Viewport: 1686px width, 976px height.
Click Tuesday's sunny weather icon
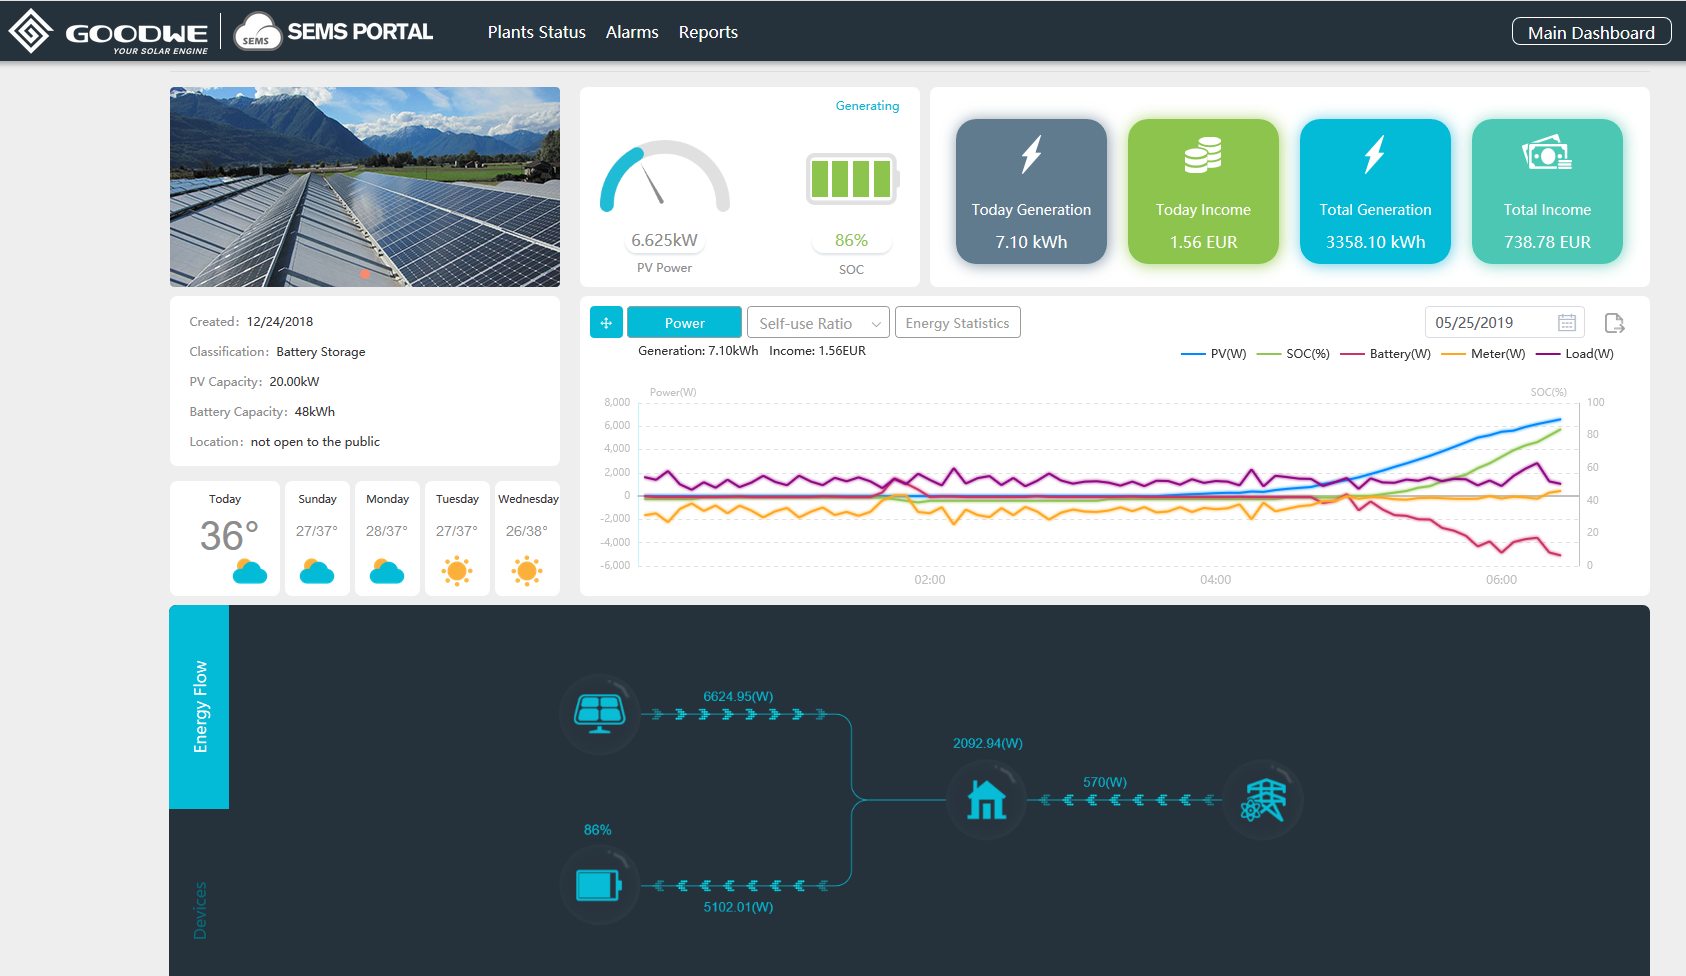pos(457,571)
